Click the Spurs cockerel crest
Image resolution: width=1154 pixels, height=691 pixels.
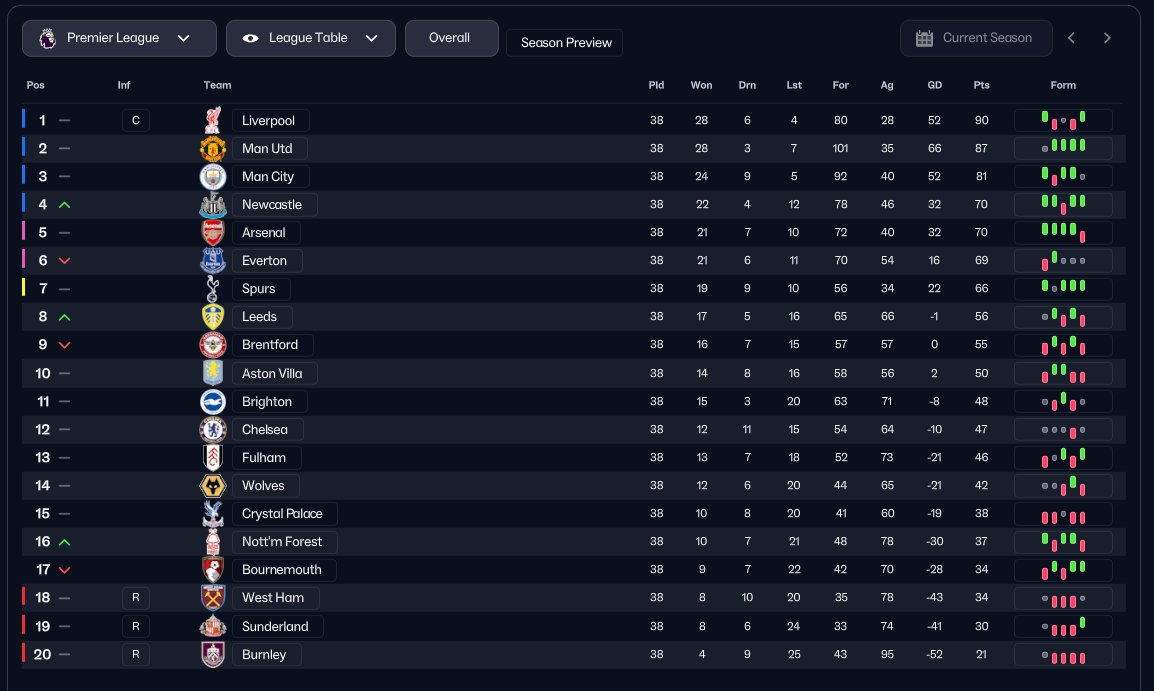pyautogui.click(x=213, y=289)
